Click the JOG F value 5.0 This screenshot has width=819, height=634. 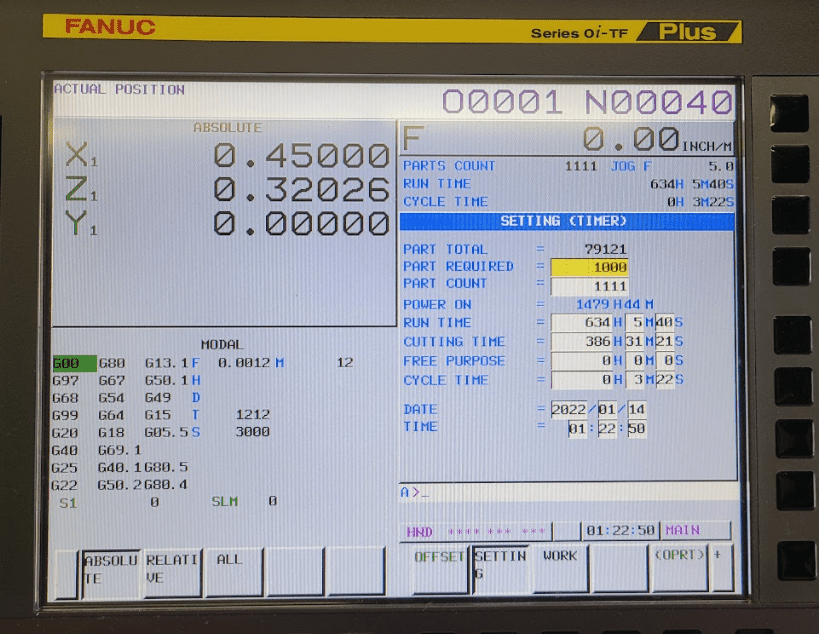tap(721, 167)
